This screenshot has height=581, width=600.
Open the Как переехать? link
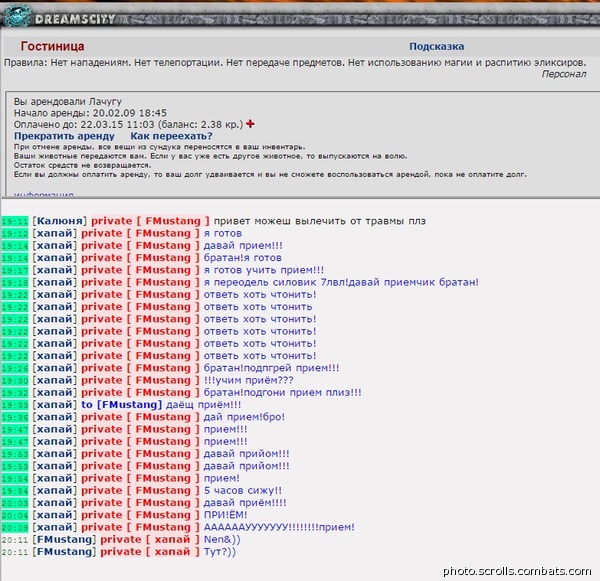171,136
